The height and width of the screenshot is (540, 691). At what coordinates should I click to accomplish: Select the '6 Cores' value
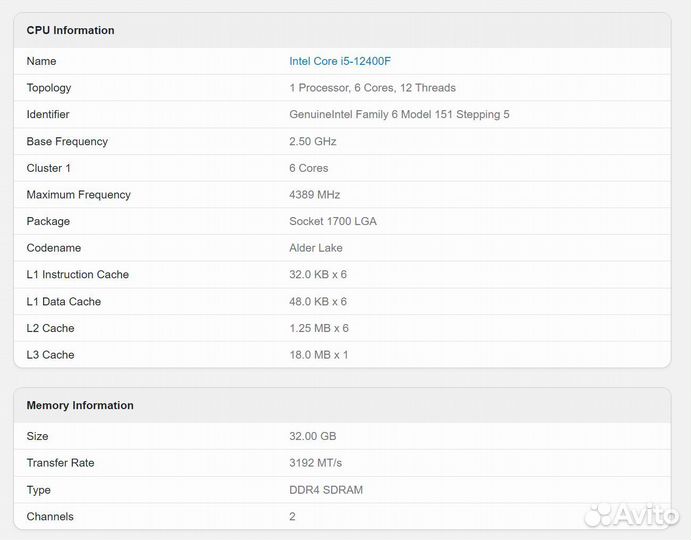(x=308, y=168)
